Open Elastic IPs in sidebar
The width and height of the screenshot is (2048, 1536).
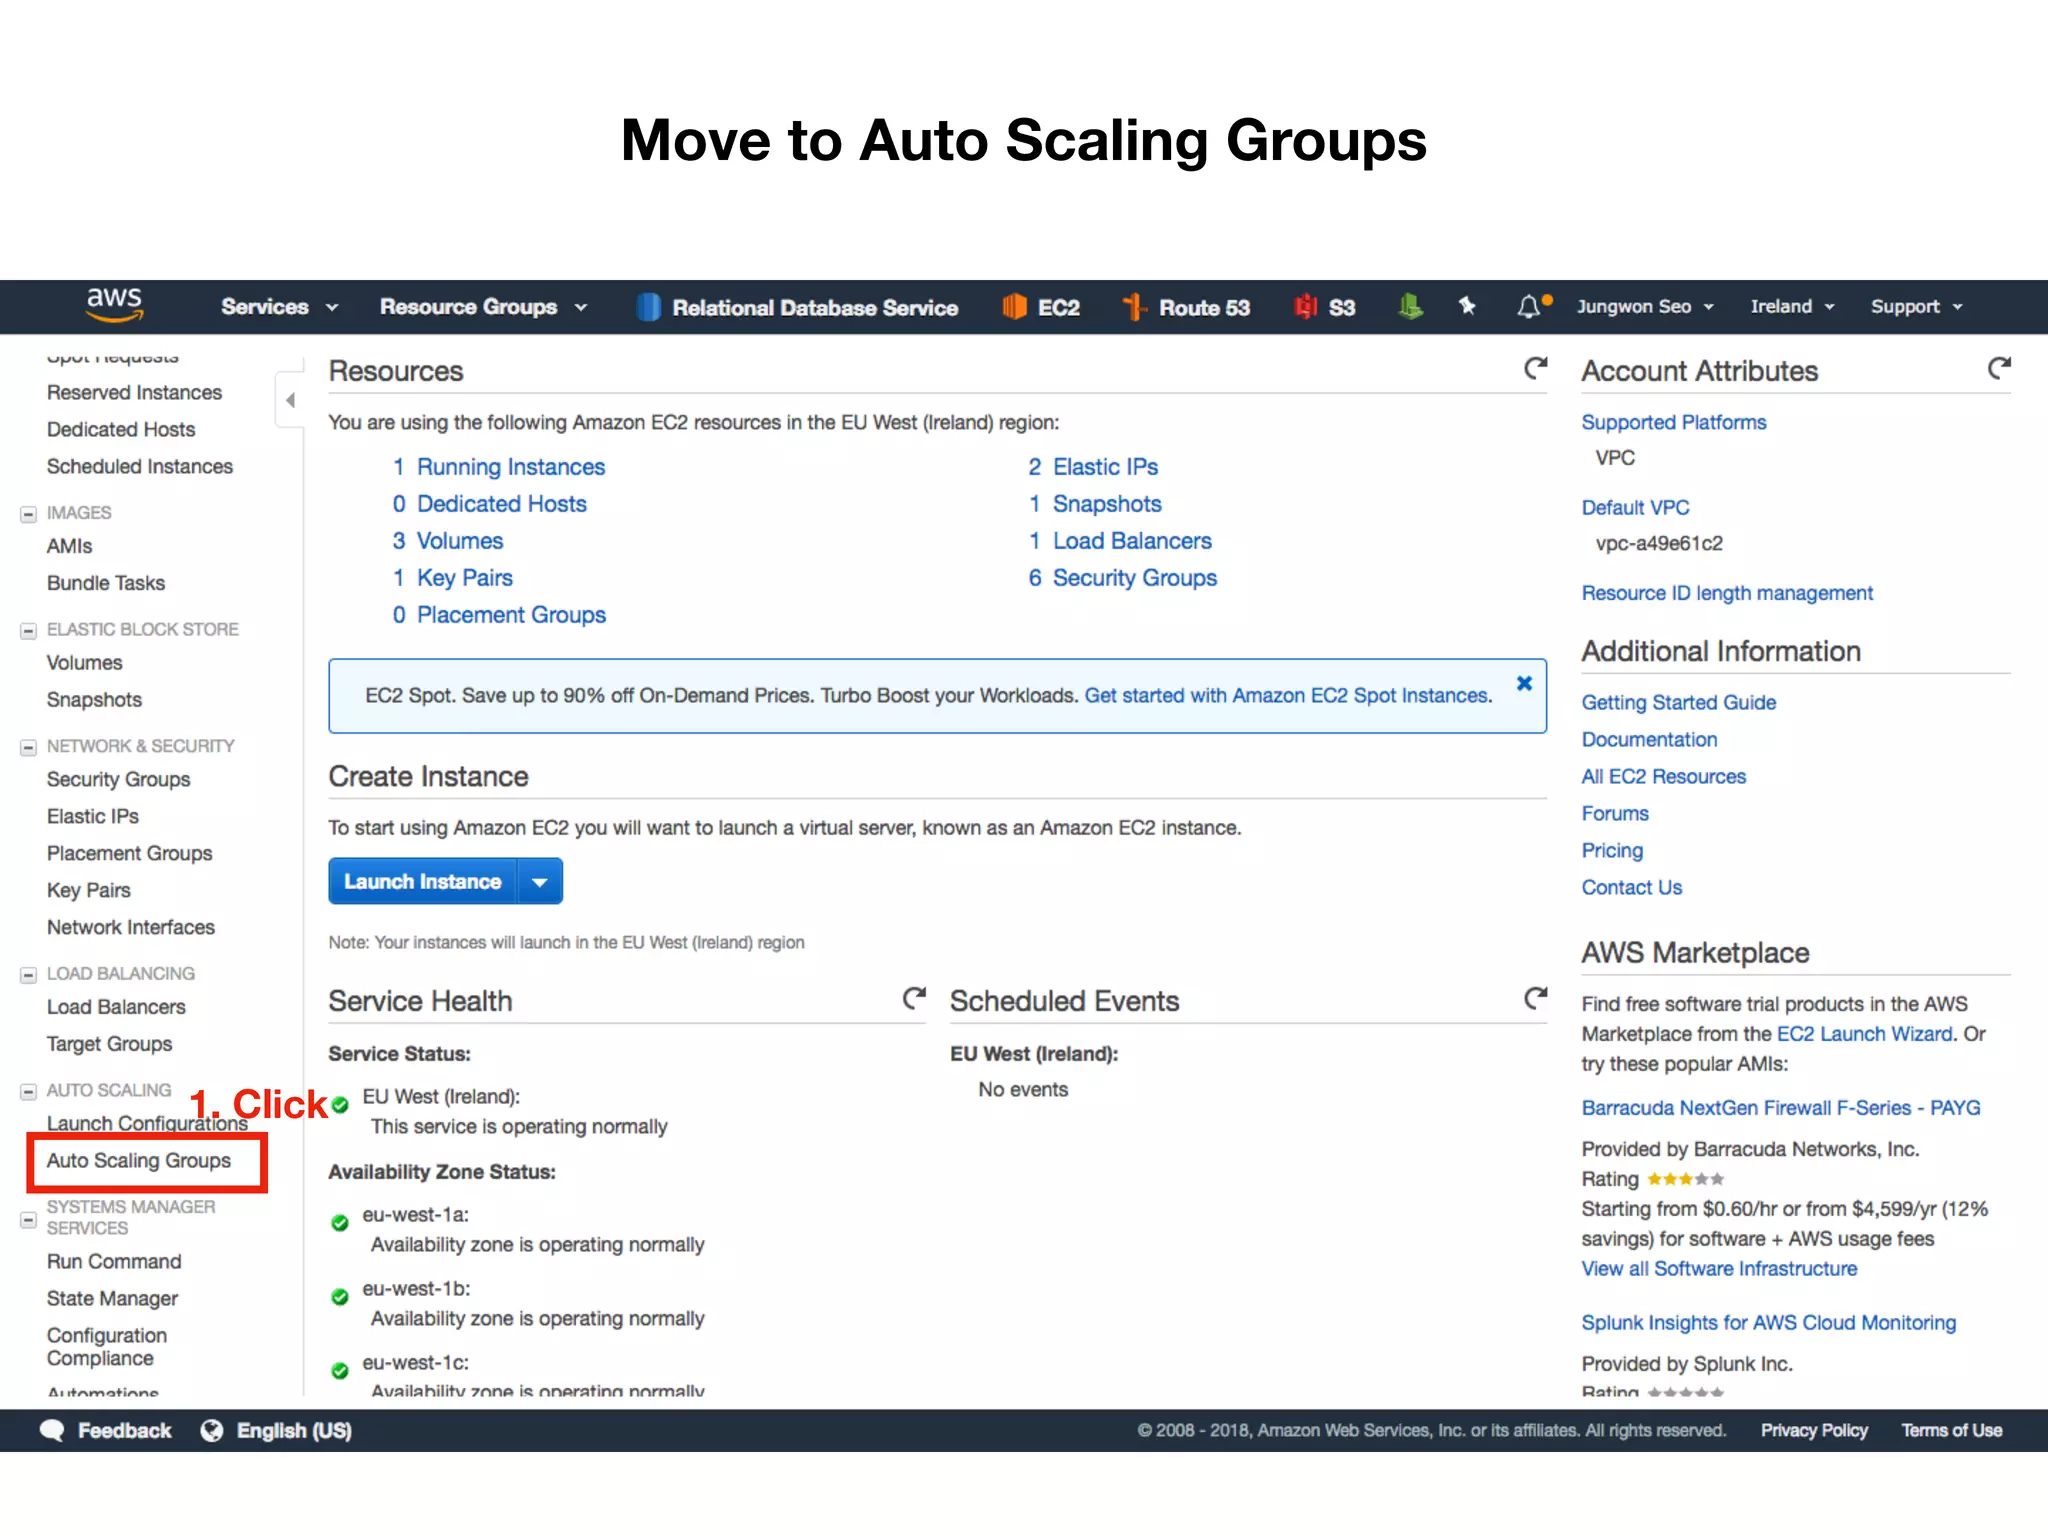click(x=92, y=816)
